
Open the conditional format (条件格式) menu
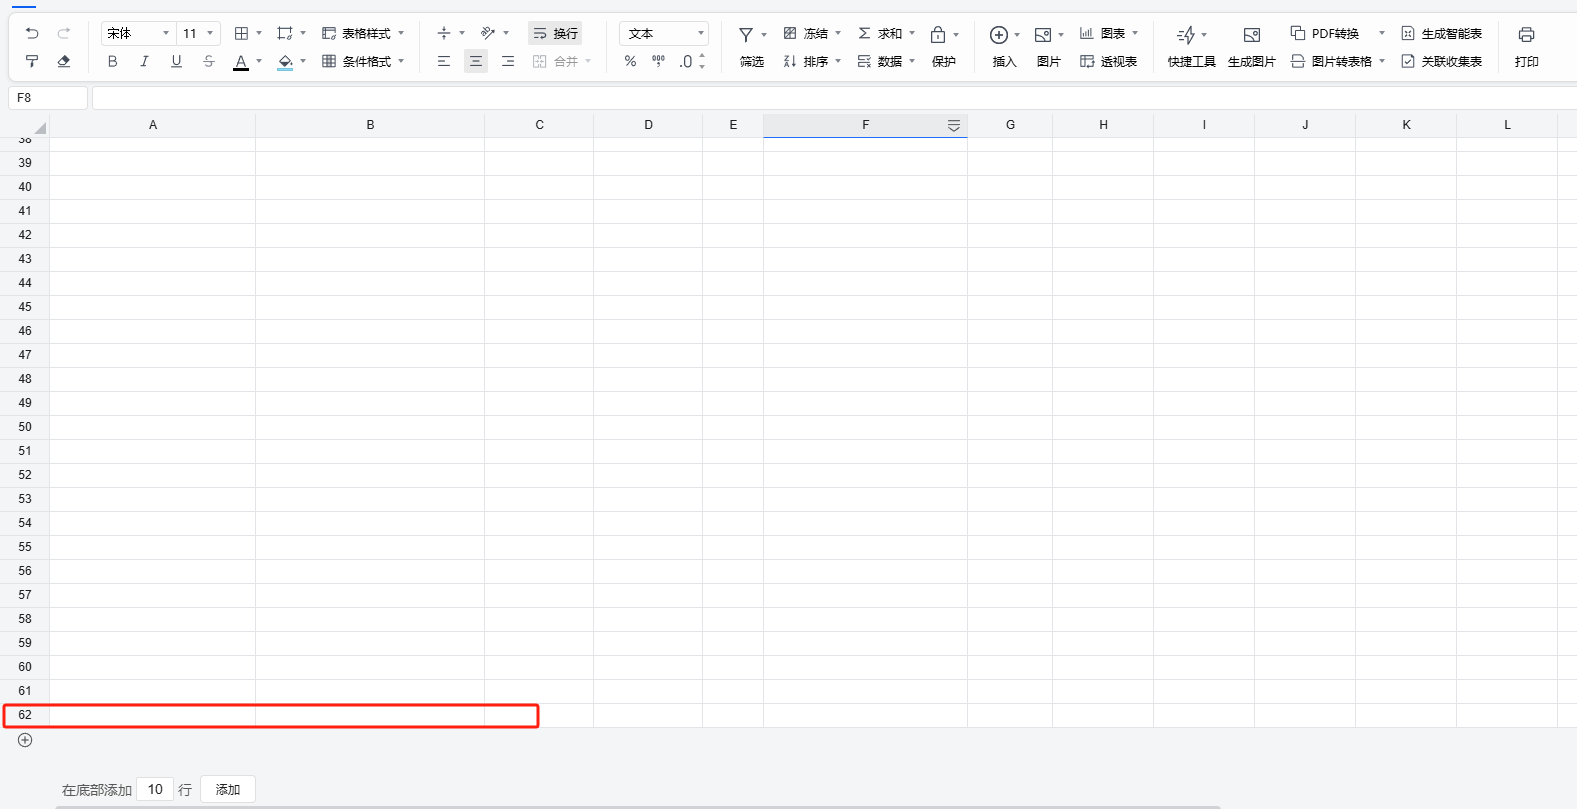363,62
